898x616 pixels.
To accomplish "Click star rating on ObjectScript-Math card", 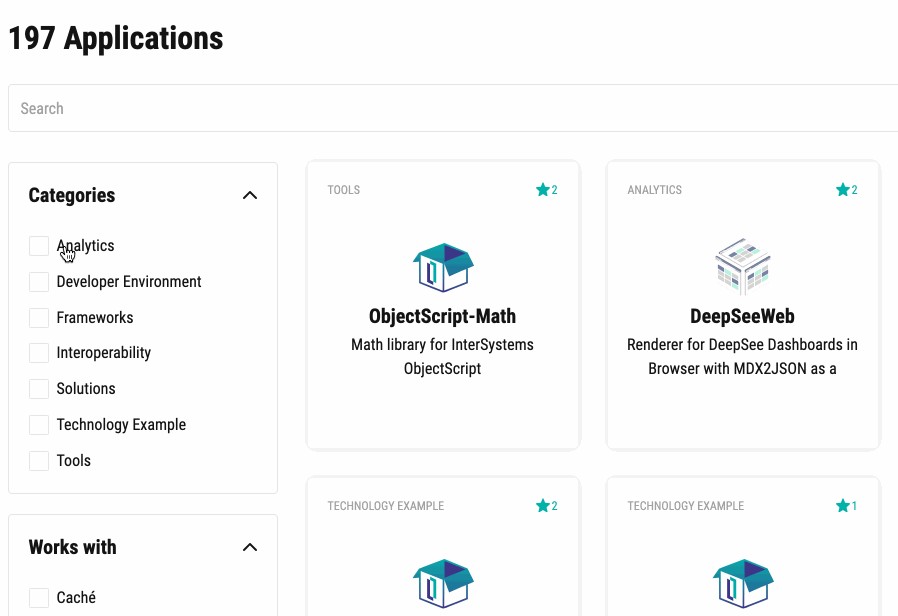I will tap(547, 190).
